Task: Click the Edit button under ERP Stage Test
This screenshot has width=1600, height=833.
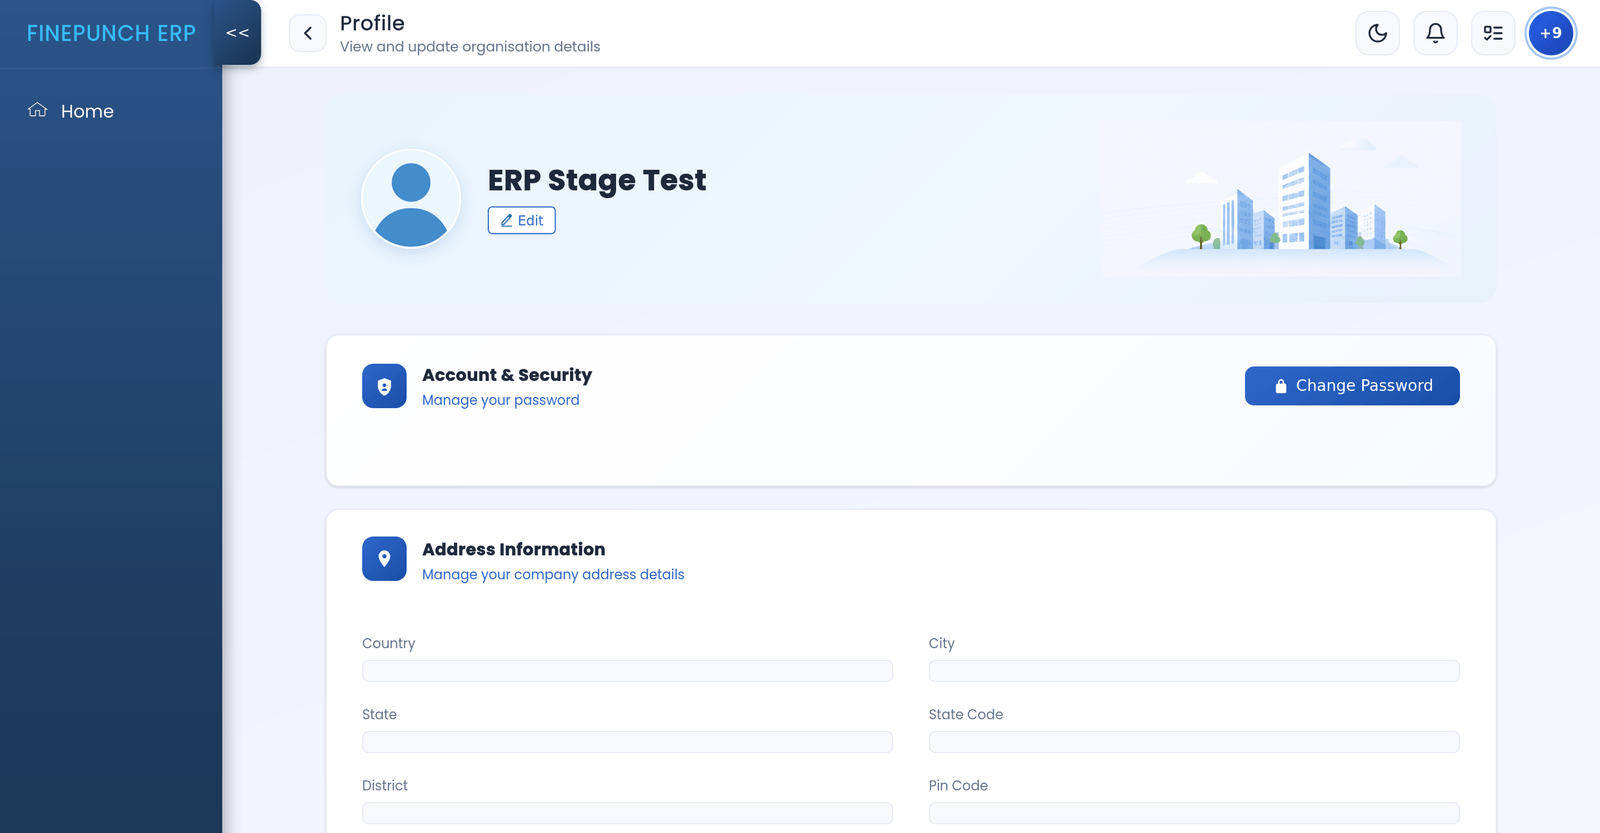Action: [x=522, y=220]
